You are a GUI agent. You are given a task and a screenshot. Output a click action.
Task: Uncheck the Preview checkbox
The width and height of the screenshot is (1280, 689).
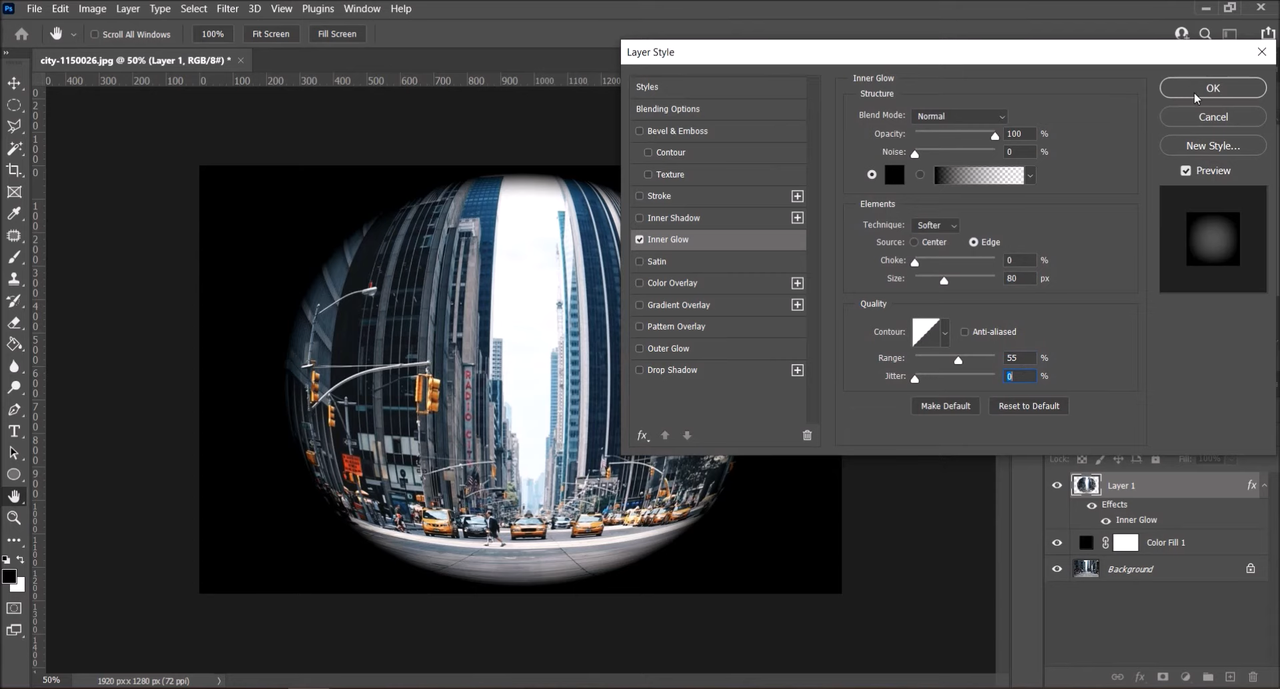point(1186,171)
